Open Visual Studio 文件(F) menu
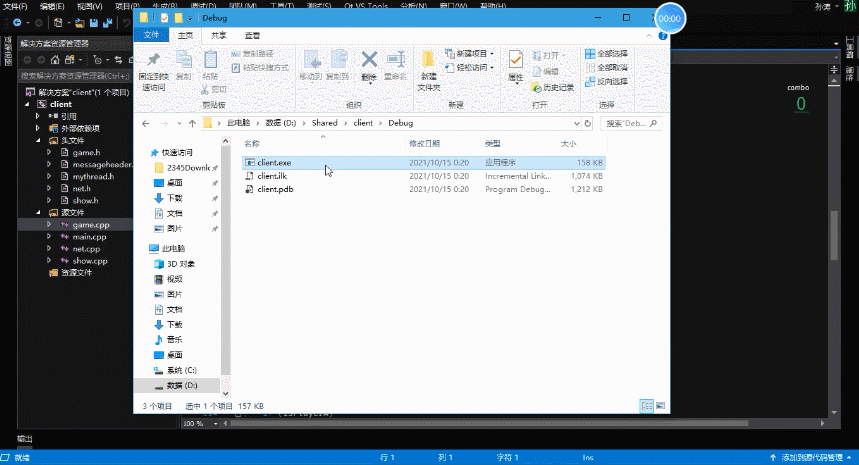The height and width of the screenshot is (465, 859). 15,7
